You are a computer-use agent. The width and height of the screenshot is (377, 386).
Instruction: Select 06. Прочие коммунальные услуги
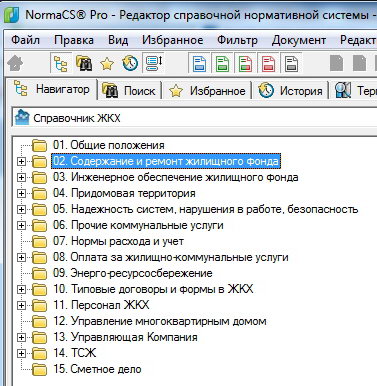pyautogui.click(x=138, y=225)
